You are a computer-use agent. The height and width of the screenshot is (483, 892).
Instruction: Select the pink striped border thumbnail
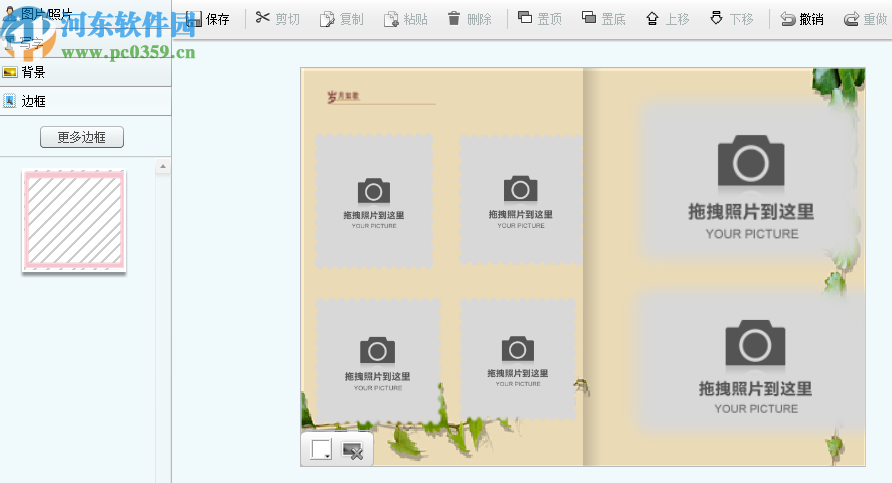tap(74, 221)
